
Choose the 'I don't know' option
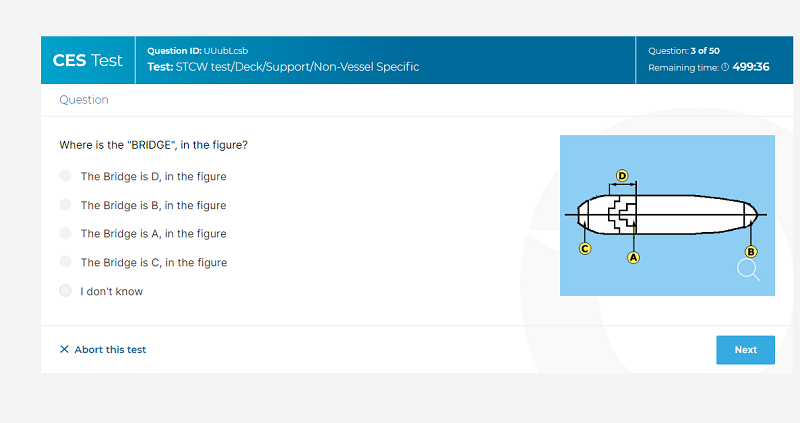click(x=65, y=291)
